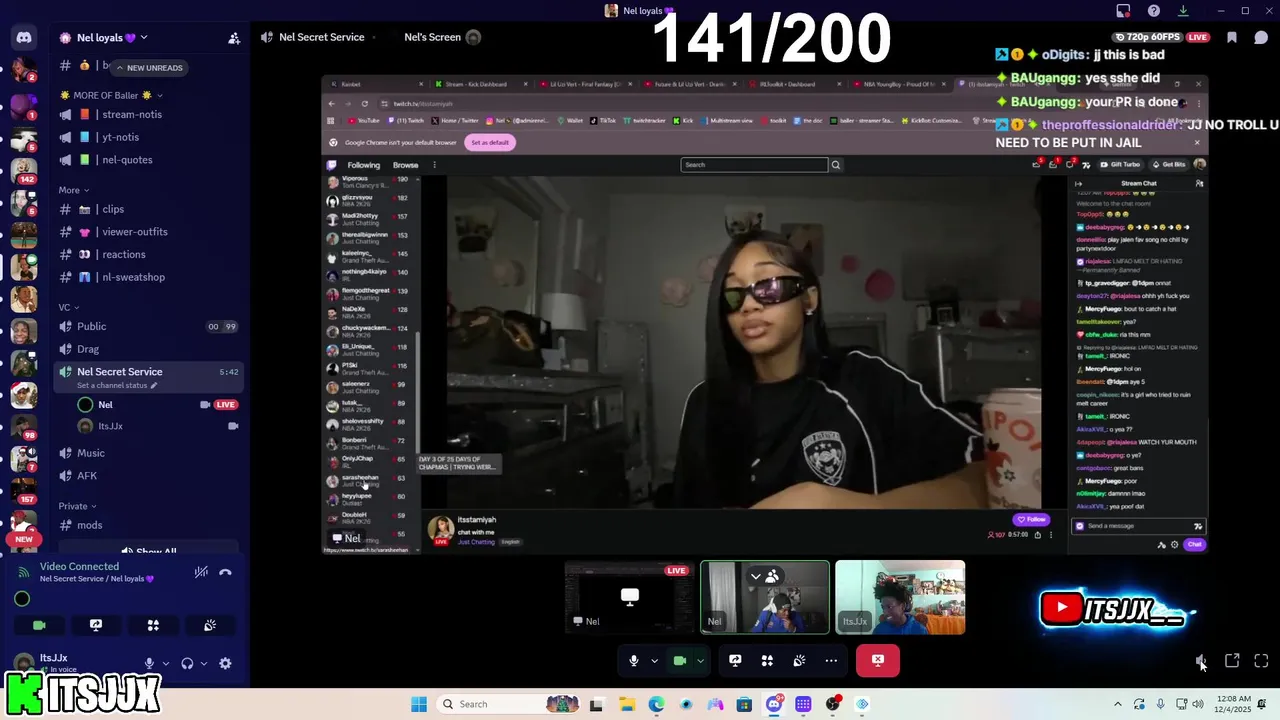The width and height of the screenshot is (1280, 720).
Task: Open clips text channel
Action: (x=113, y=209)
